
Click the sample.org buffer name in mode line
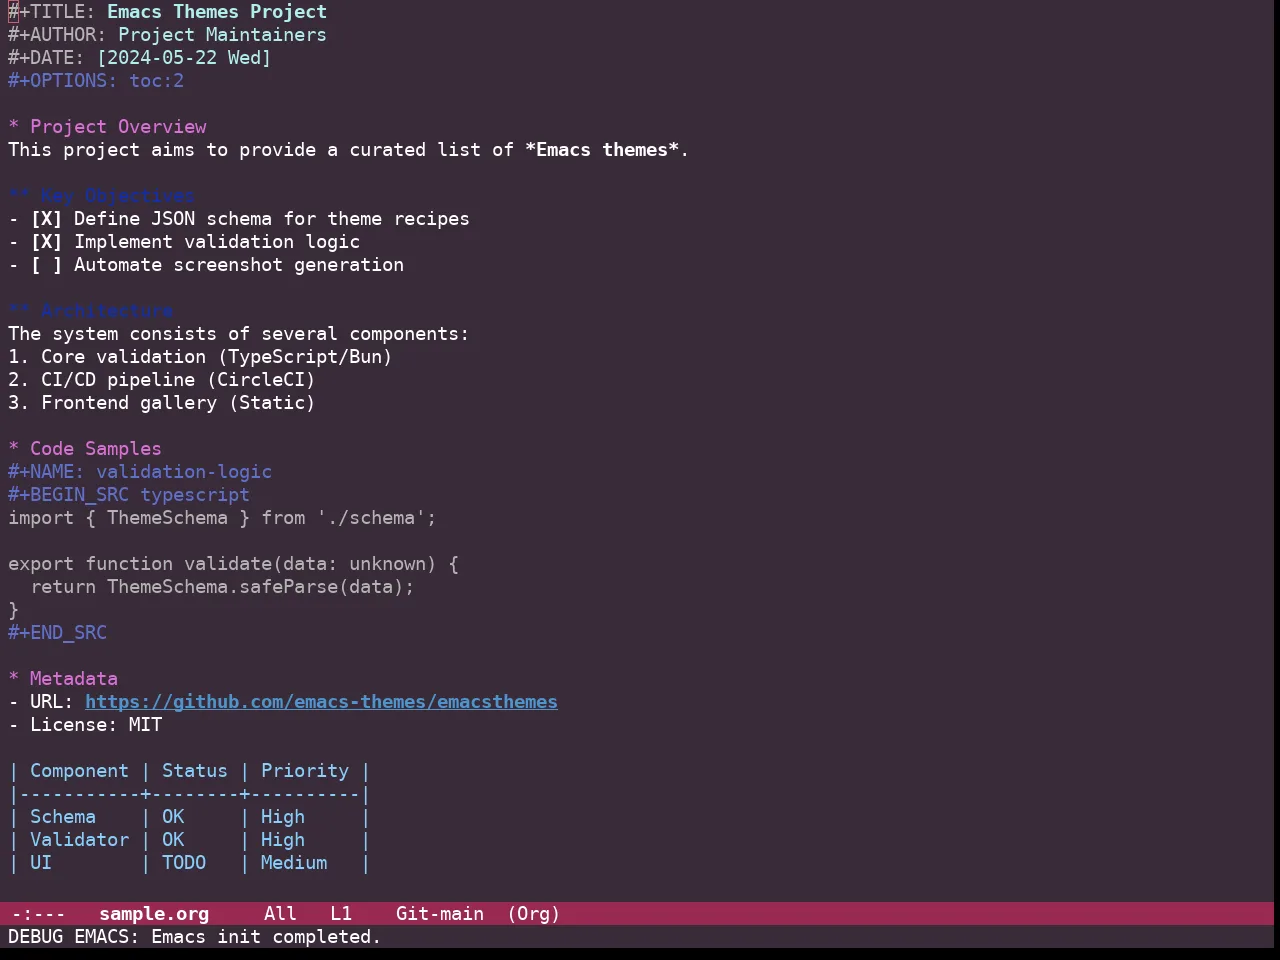click(x=154, y=914)
